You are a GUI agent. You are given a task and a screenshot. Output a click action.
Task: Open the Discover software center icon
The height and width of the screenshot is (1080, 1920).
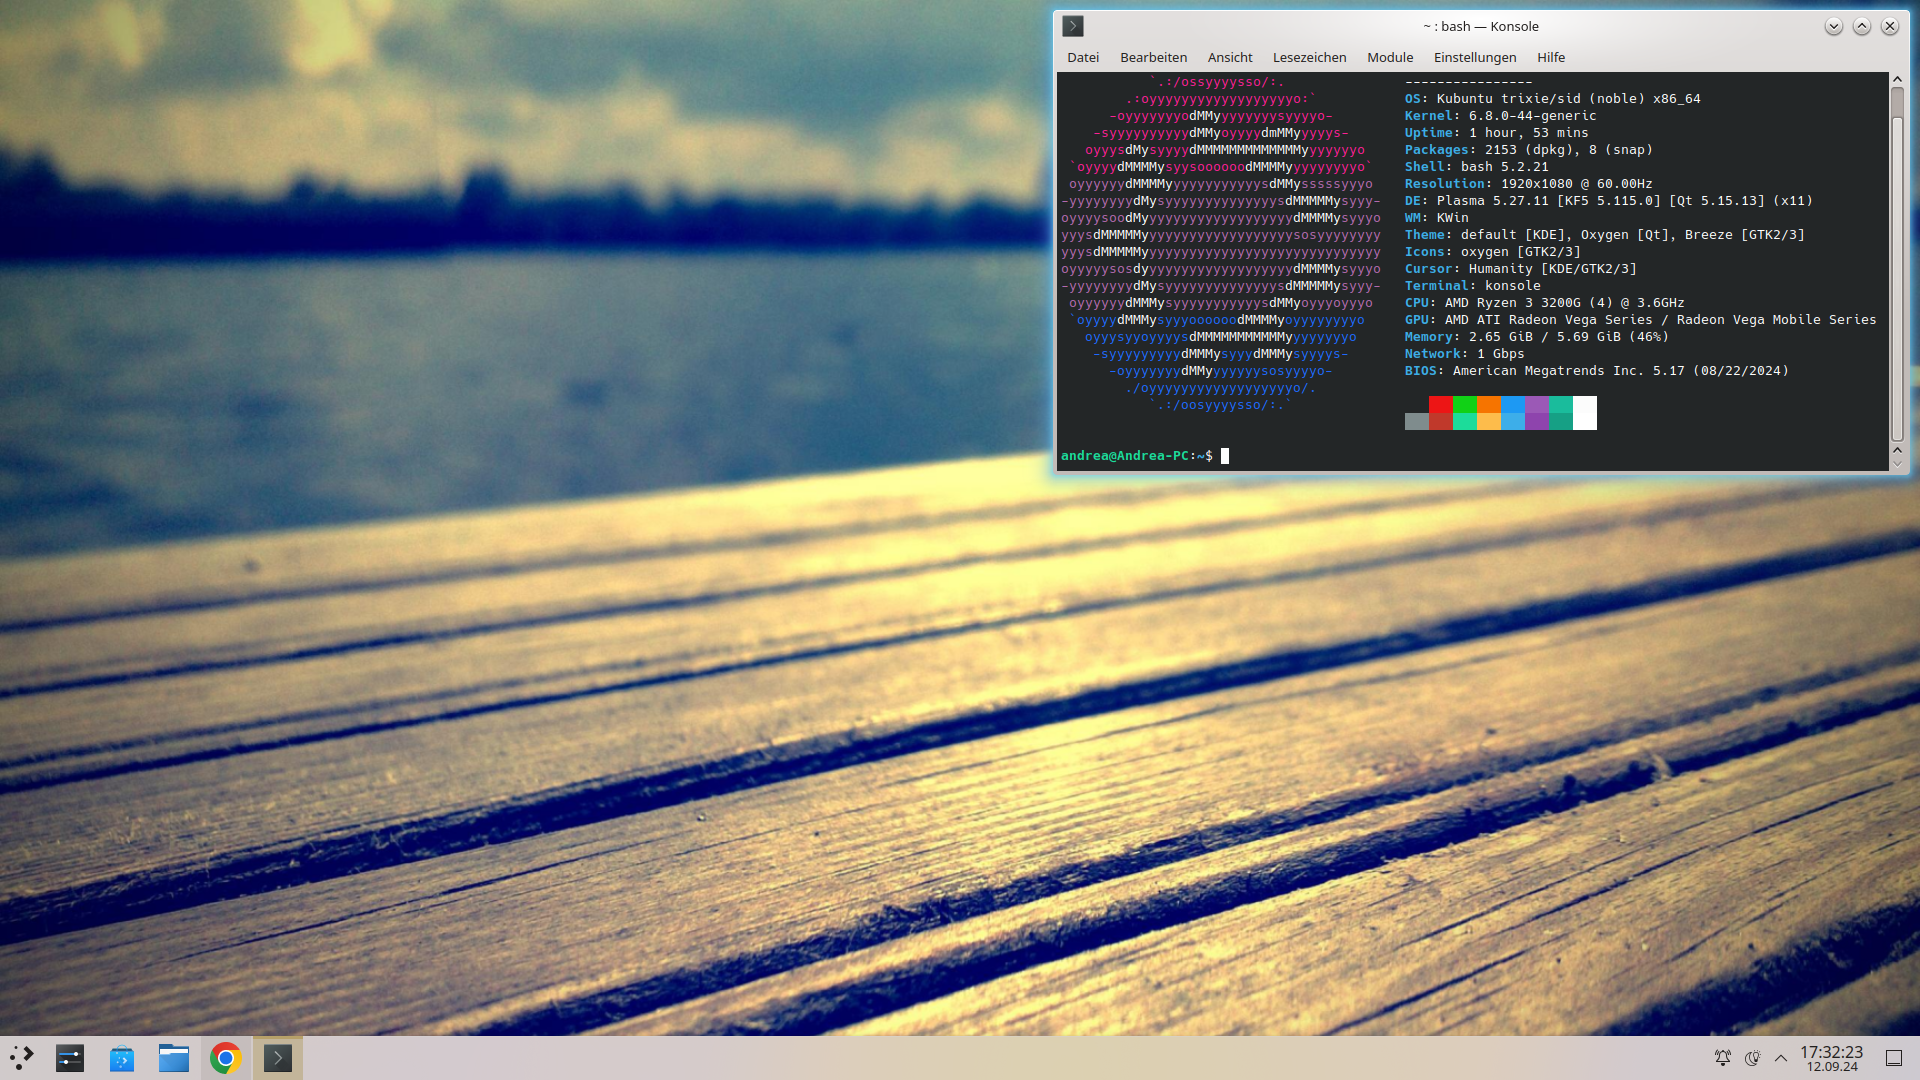(x=122, y=1057)
